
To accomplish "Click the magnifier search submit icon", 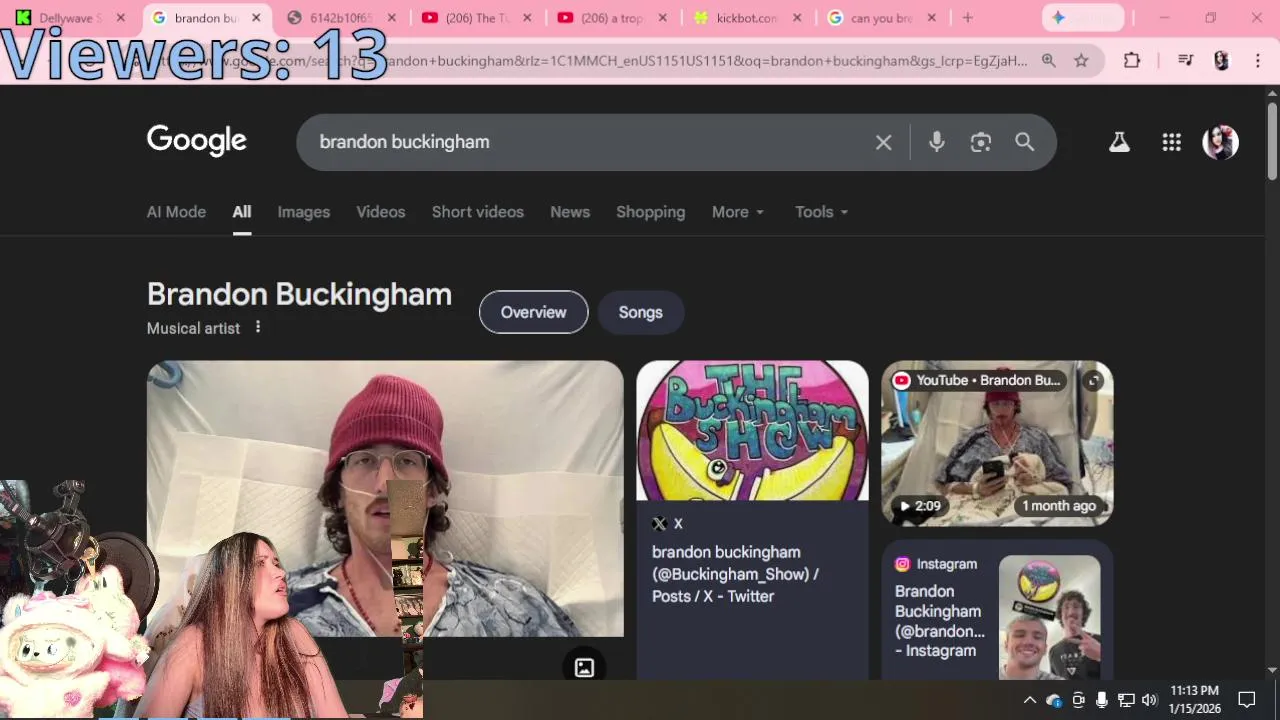I will tap(1024, 142).
